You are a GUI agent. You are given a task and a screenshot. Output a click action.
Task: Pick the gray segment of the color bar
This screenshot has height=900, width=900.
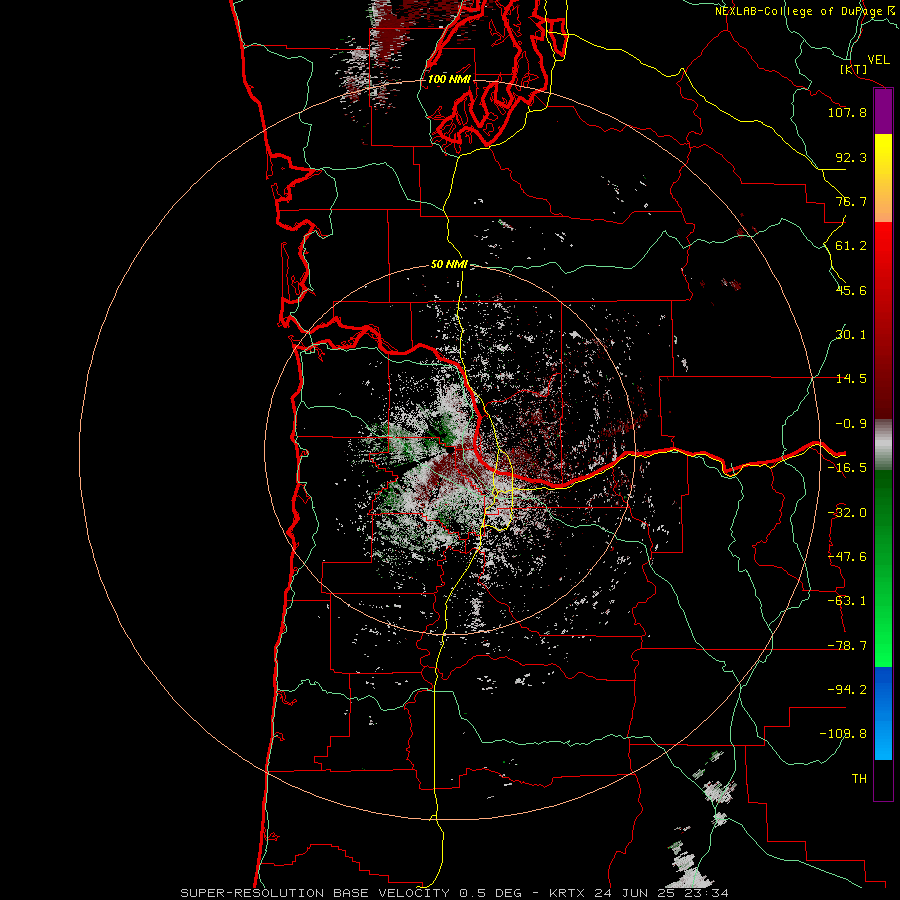click(x=883, y=445)
